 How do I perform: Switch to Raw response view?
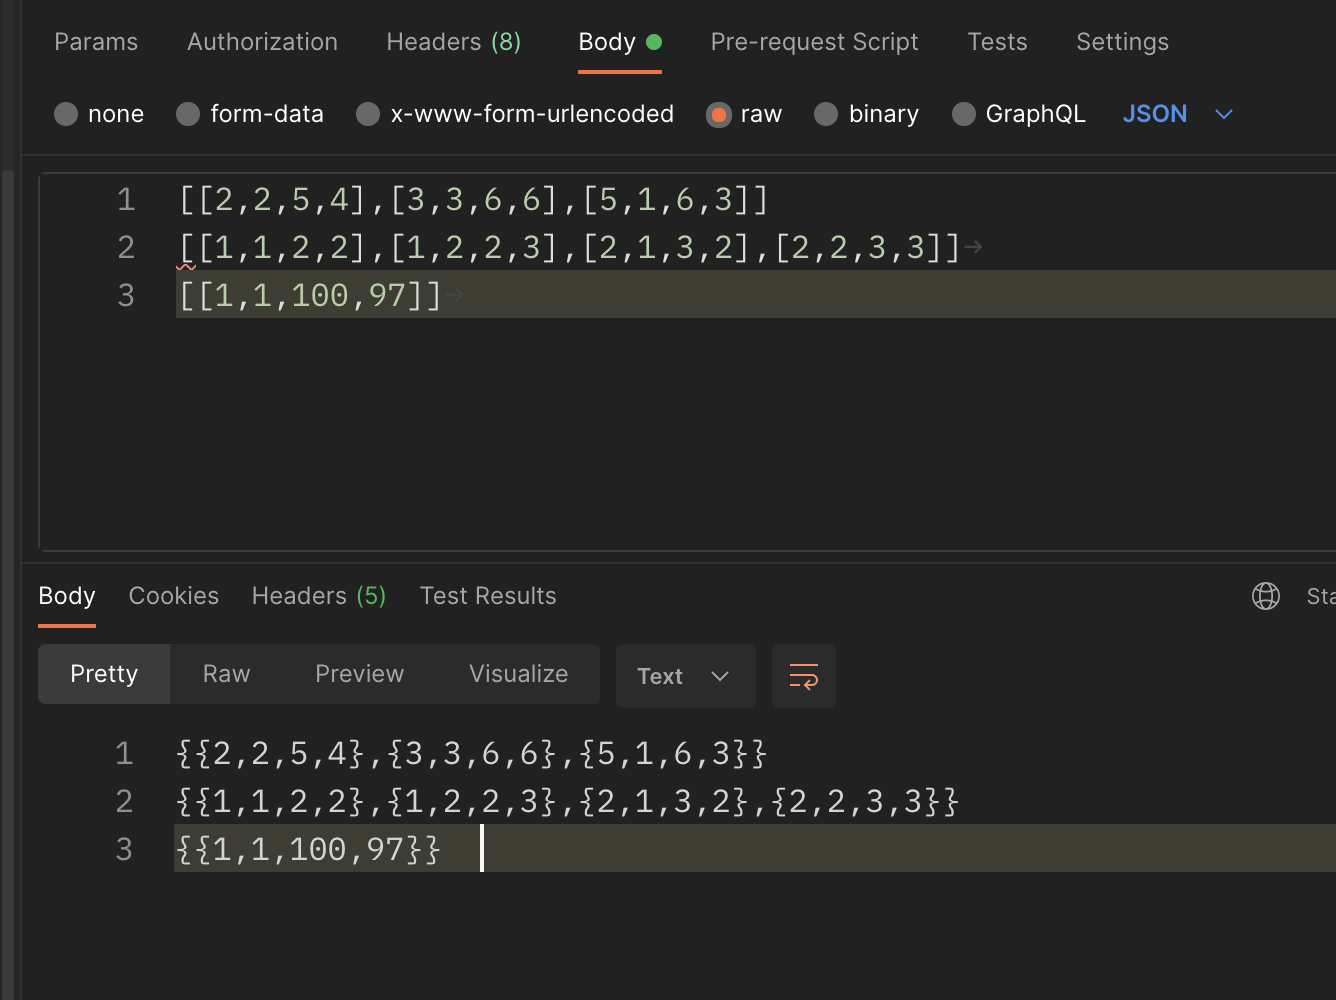226,674
